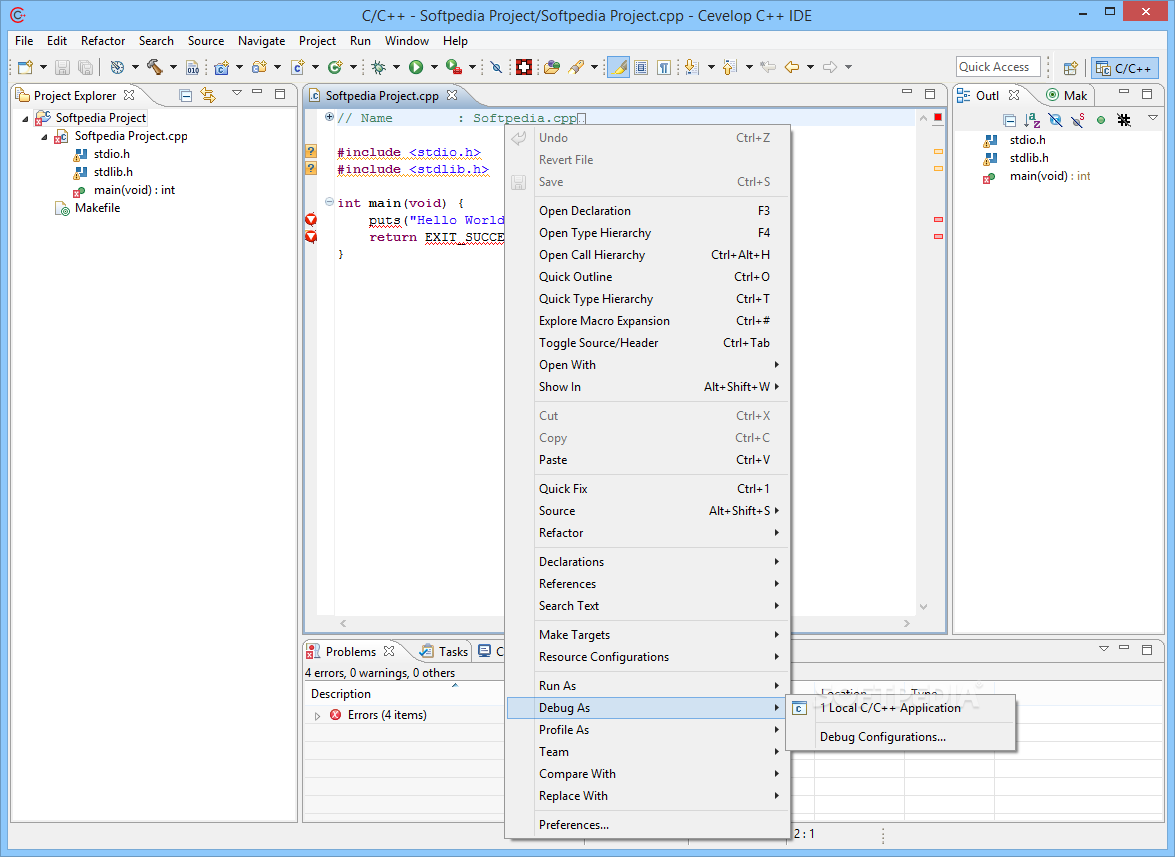Click the New C Source File icon
Image resolution: width=1175 pixels, height=857 pixels.
pos(297,67)
